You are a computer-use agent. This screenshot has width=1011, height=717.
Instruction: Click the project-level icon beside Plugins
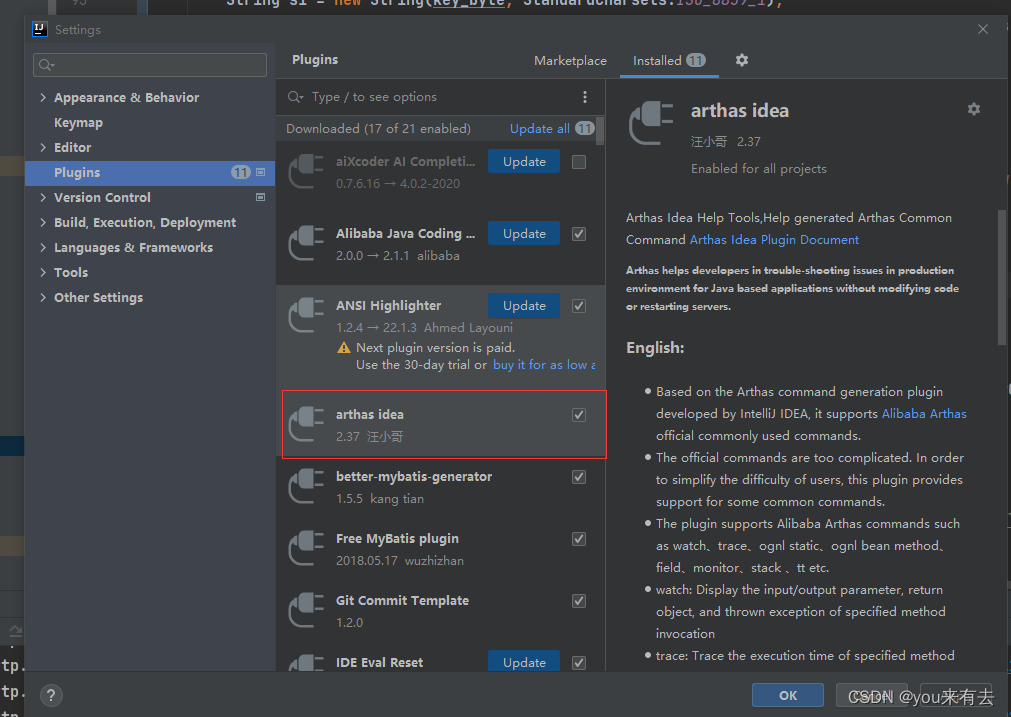[260, 172]
